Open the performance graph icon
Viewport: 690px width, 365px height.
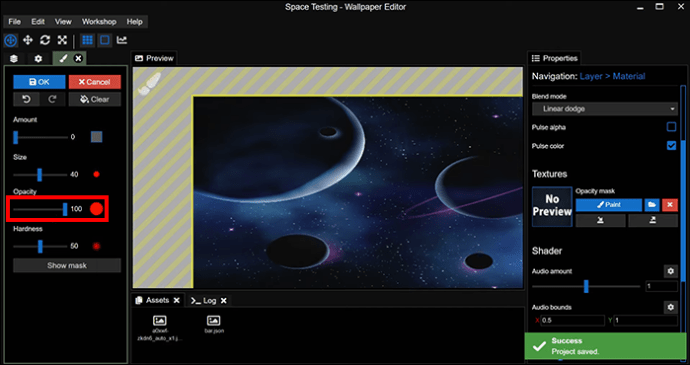point(122,41)
